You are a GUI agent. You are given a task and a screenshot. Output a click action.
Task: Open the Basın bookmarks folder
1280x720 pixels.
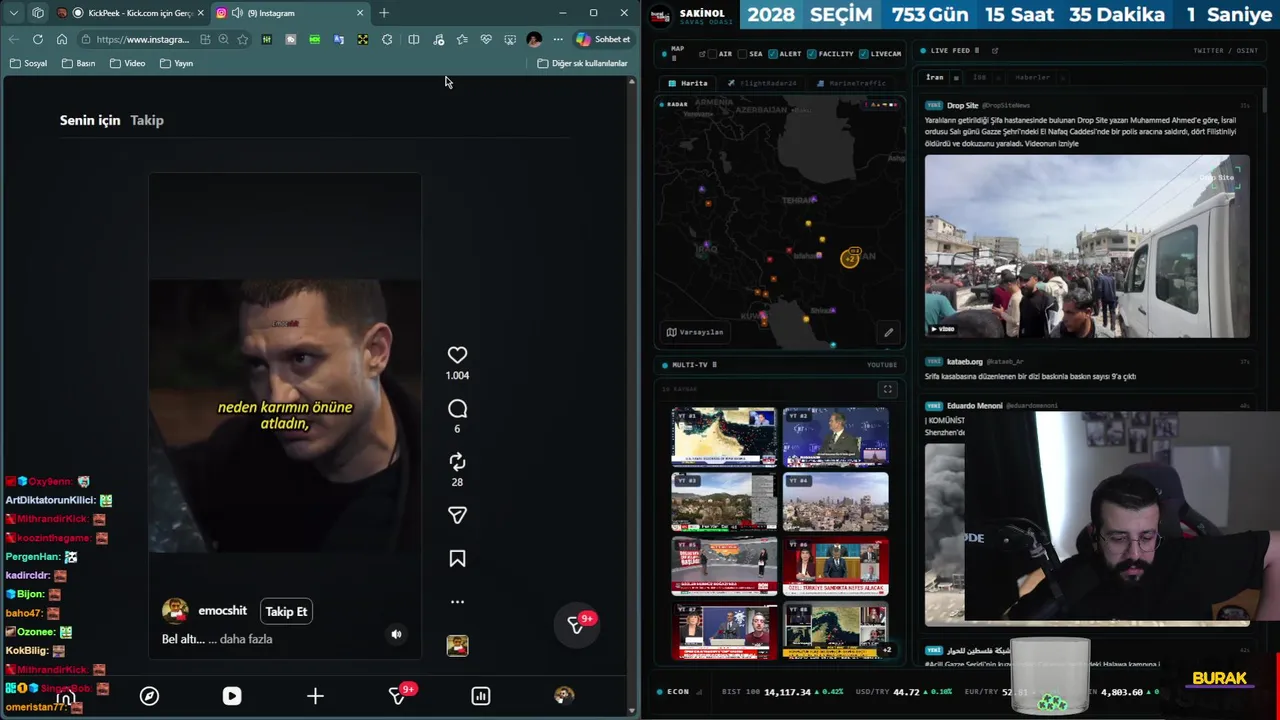(x=79, y=63)
